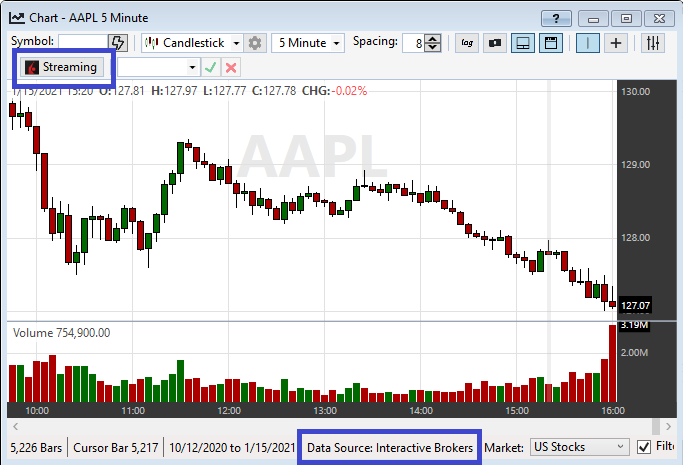Click the 14:00 time axis label
Screen dimensions: 683x465
tap(421, 411)
